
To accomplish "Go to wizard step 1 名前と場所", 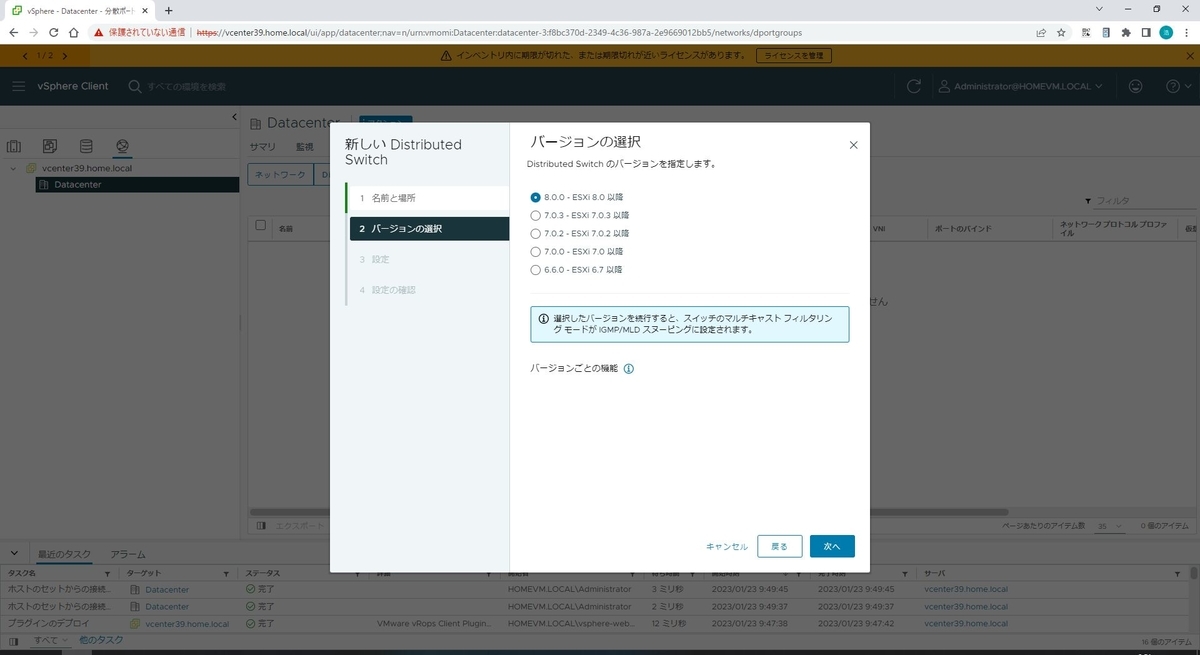I will (428, 198).
